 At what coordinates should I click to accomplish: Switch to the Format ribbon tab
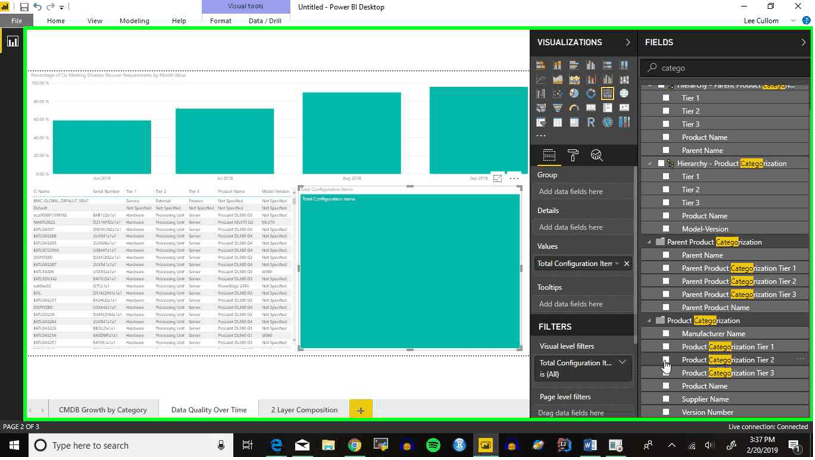[x=220, y=21]
